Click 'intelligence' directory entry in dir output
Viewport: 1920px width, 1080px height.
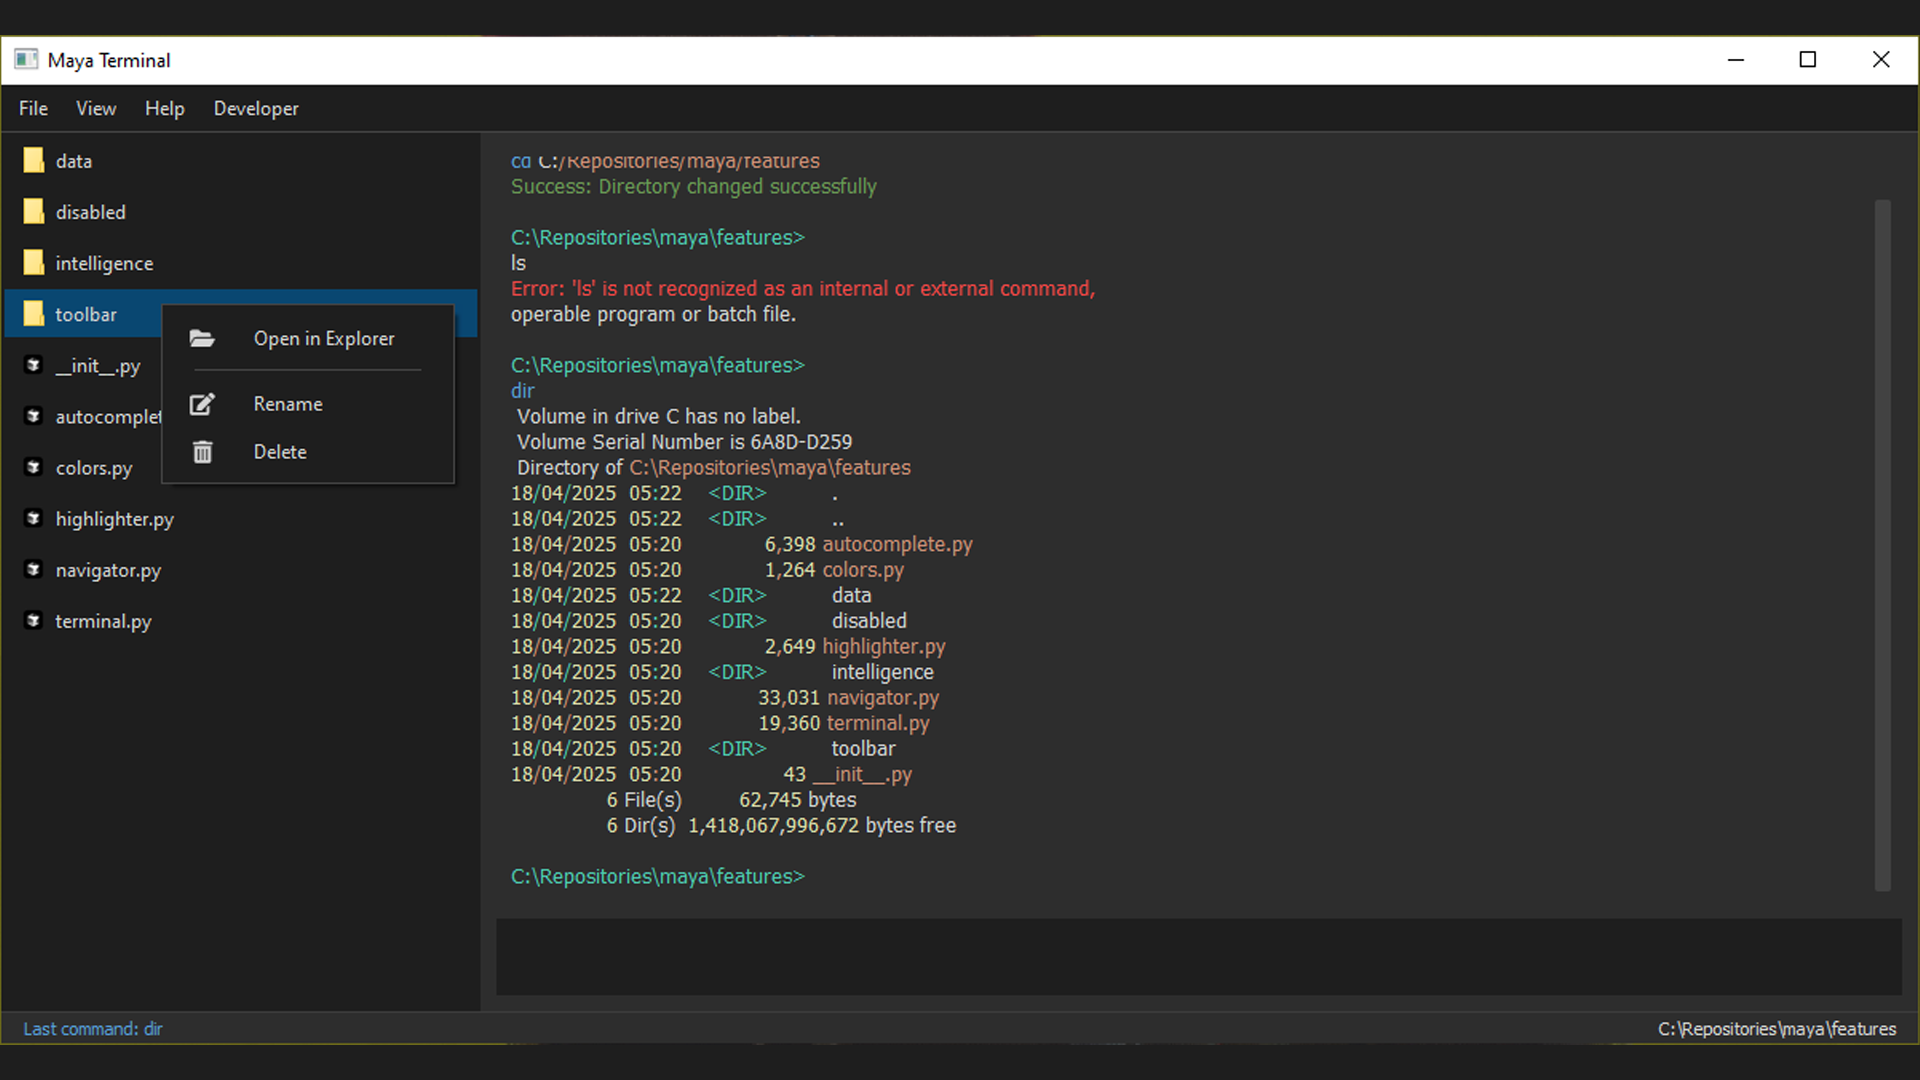882,673
